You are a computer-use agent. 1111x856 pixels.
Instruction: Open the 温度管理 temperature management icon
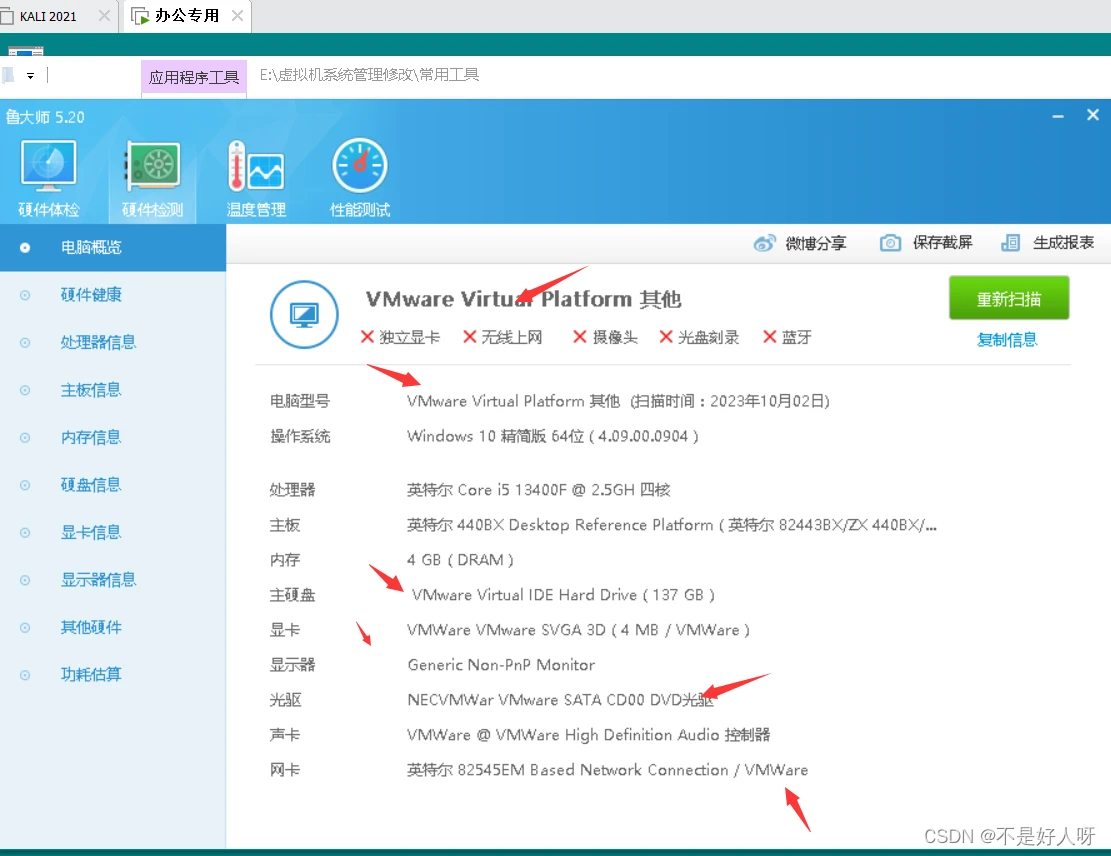pos(256,167)
